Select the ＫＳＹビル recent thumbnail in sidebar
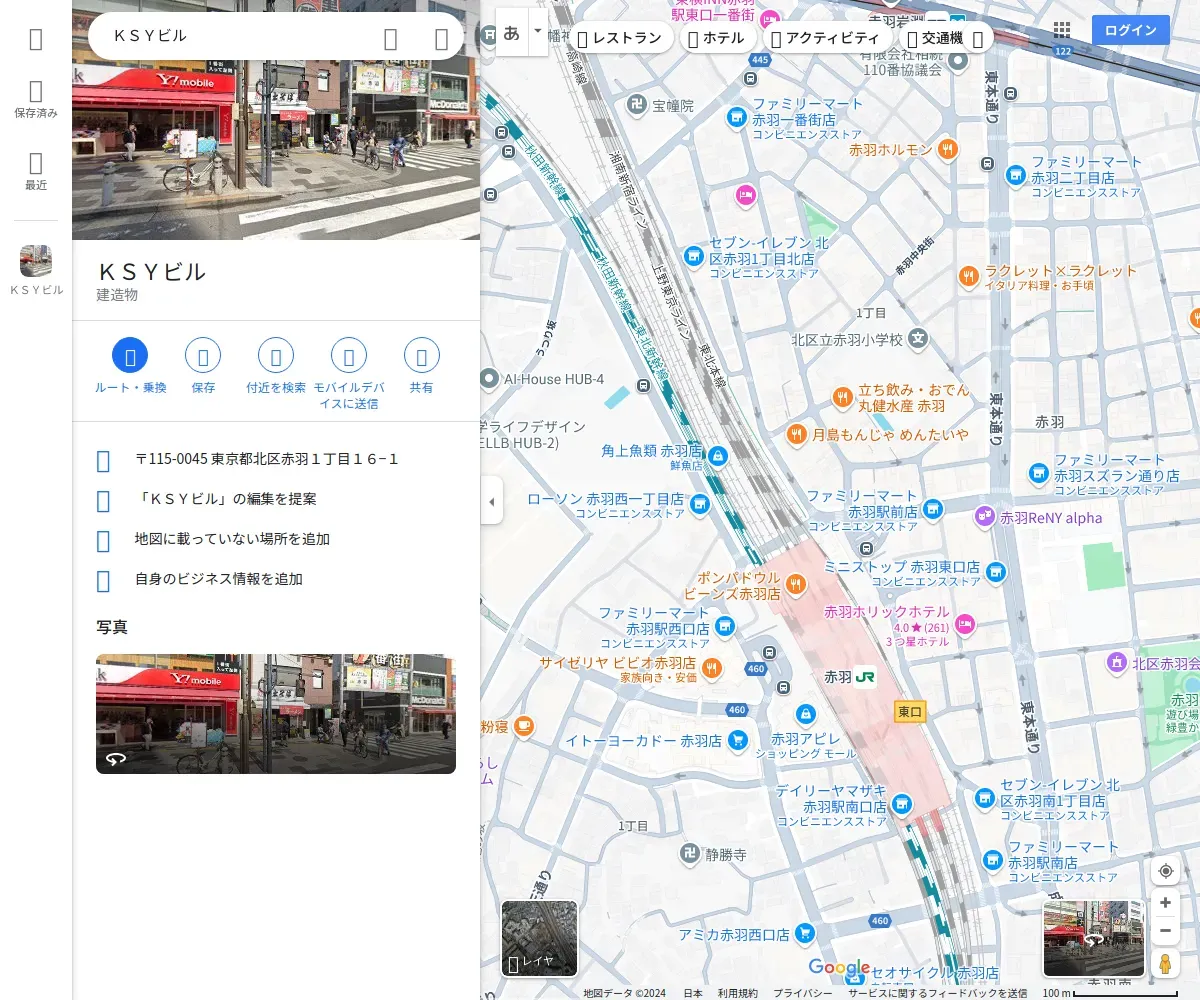 click(36, 270)
